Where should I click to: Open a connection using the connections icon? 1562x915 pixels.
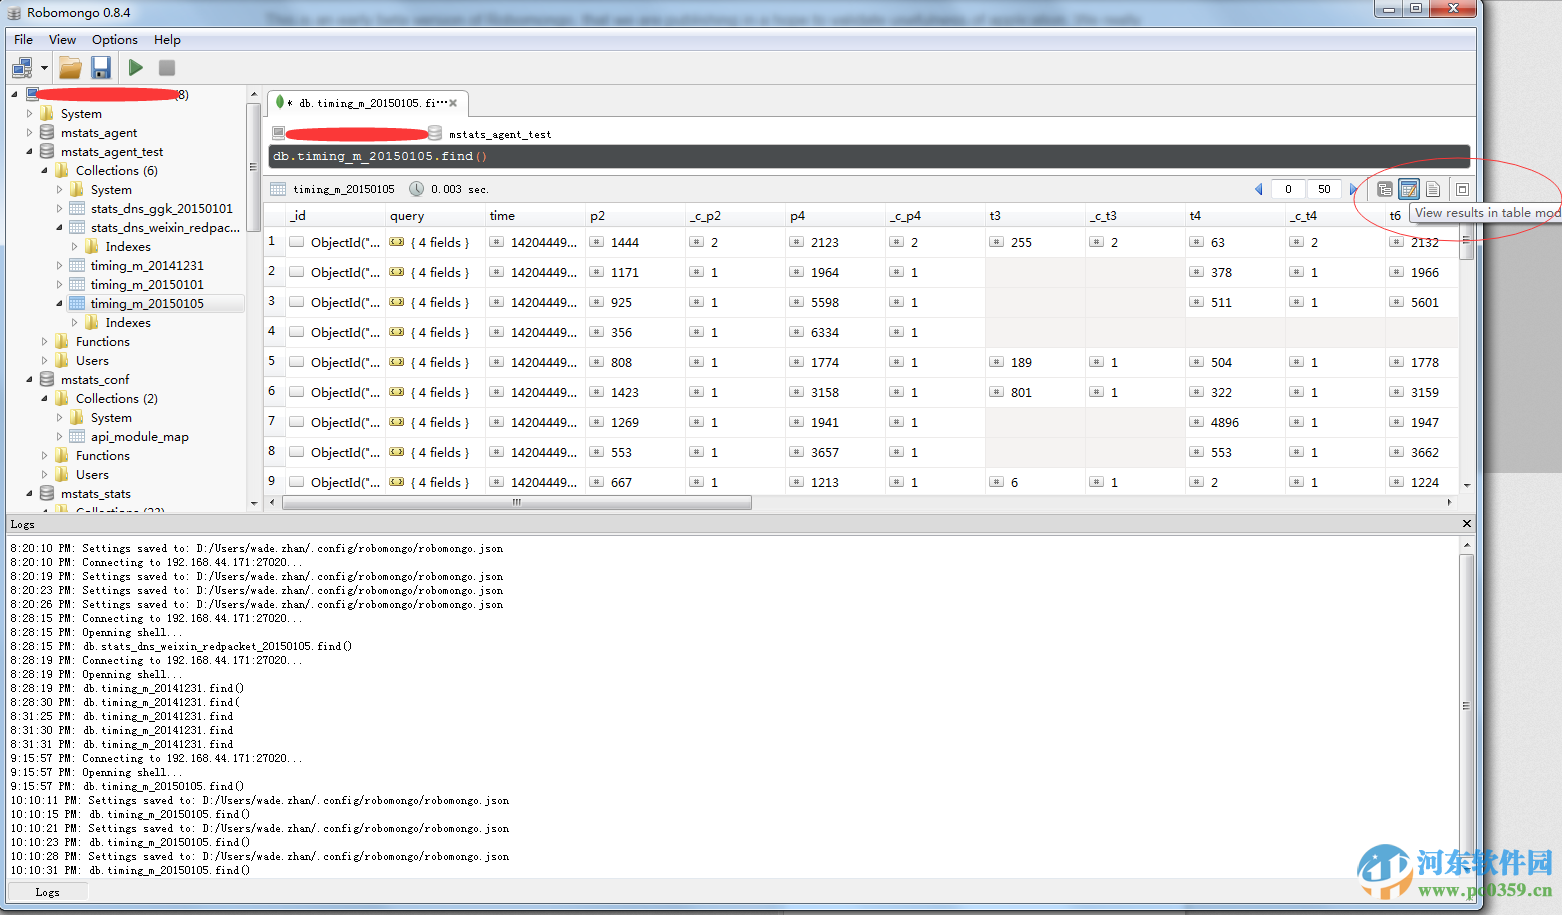click(x=20, y=67)
